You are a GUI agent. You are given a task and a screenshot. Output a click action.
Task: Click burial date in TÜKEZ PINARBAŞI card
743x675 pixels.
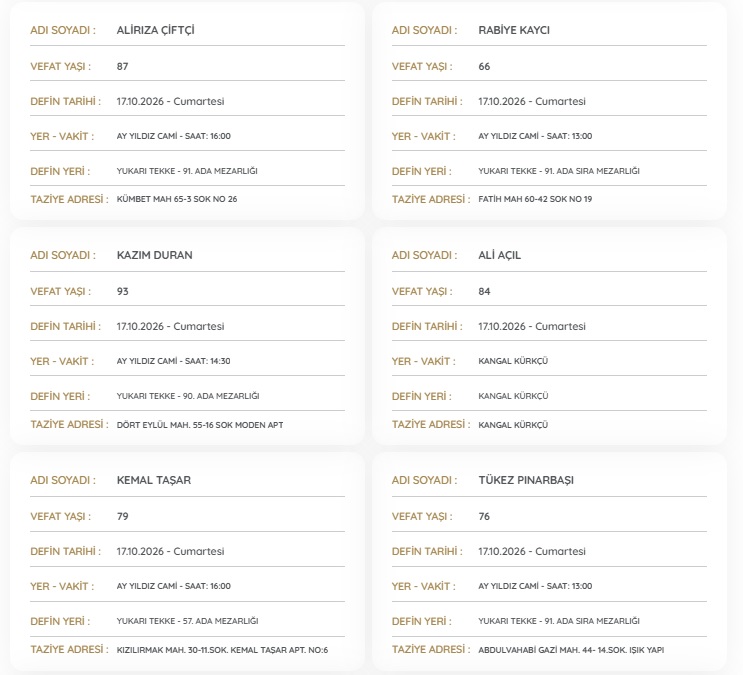(x=532, y=551)
